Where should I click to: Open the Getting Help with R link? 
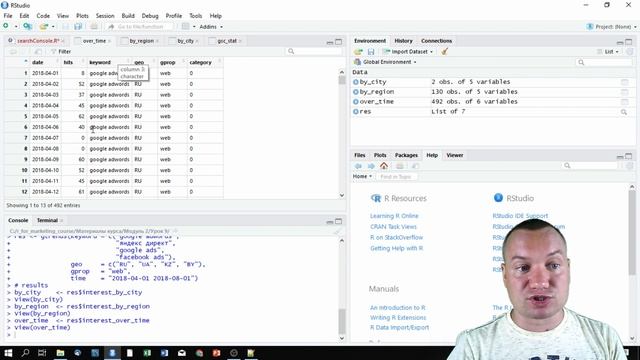coord(396,248)
